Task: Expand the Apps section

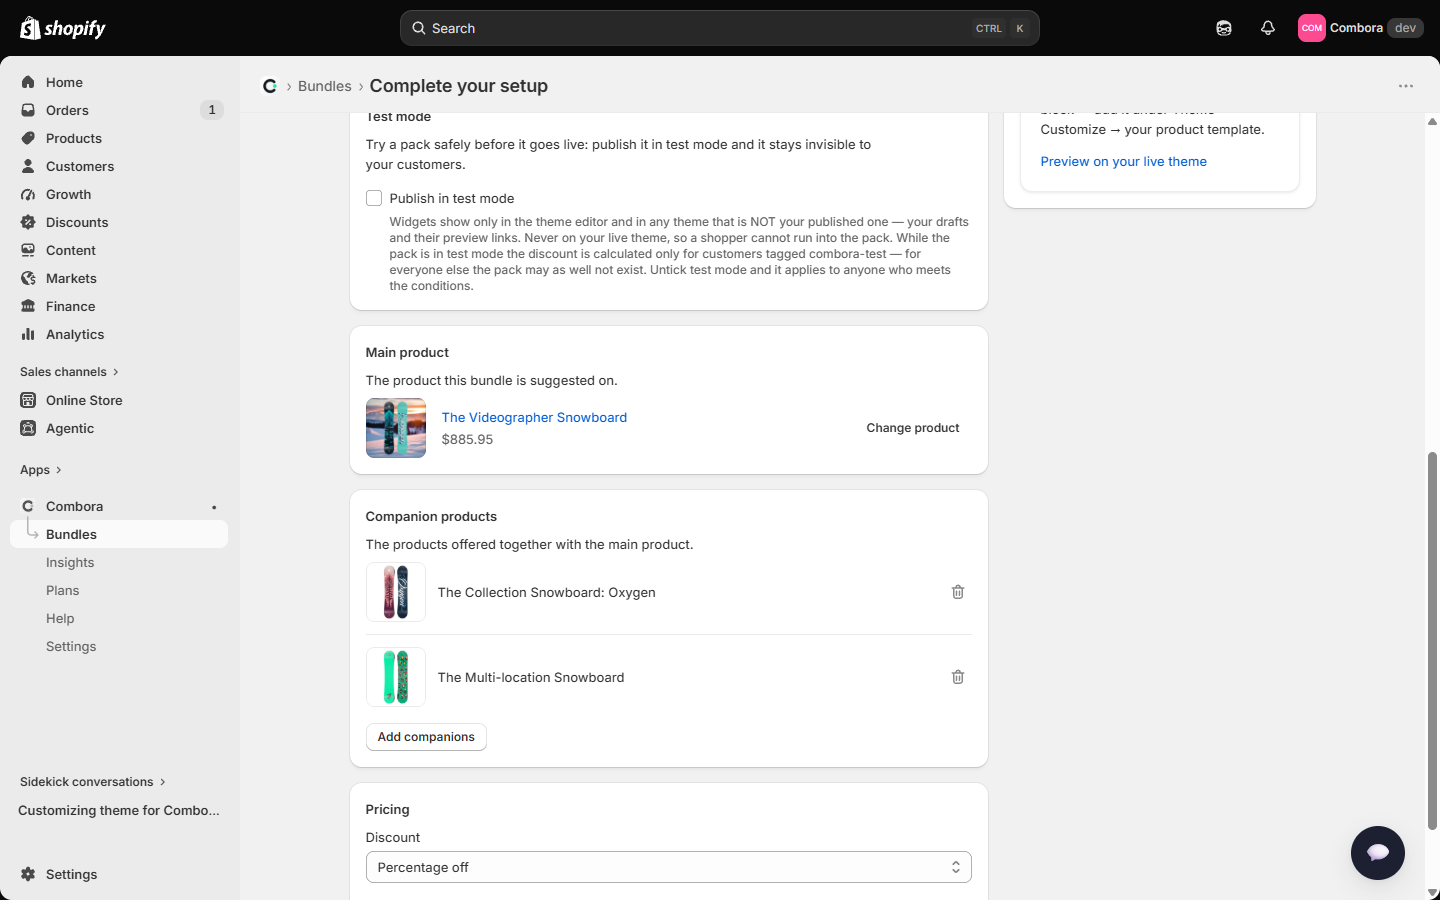Action: [x=41, y=470]
